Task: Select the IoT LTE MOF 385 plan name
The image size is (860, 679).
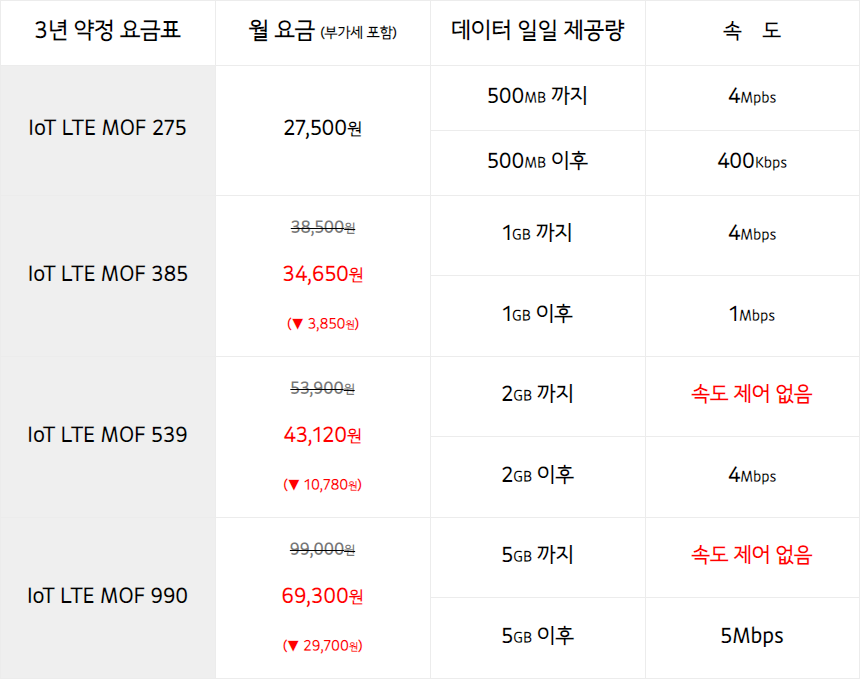Action: [107, 274]
